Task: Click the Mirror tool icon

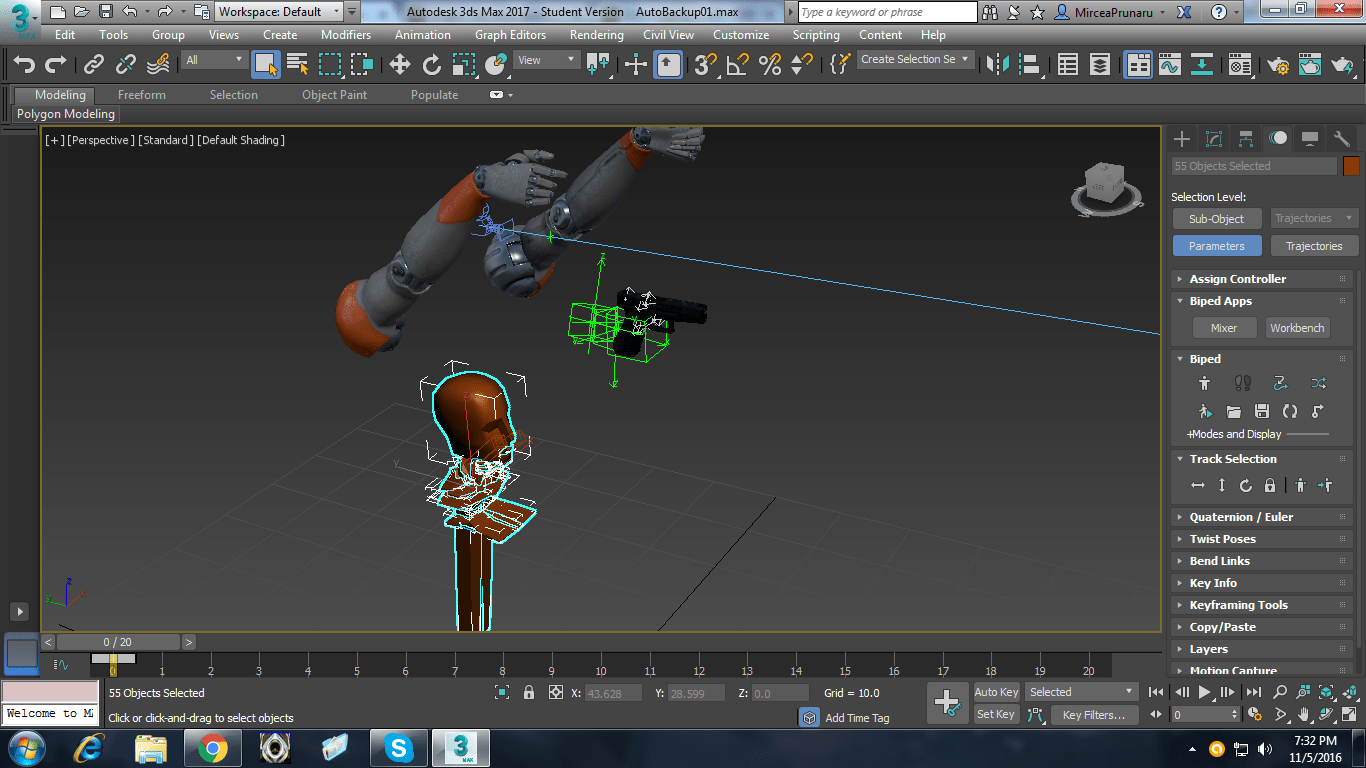Action: [997, 65]
